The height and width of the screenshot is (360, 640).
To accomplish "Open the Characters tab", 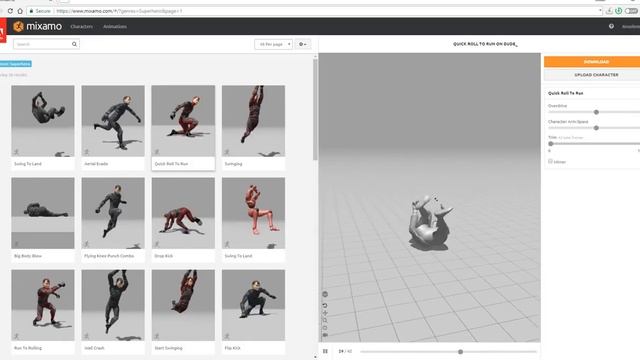I will point(82,27).
